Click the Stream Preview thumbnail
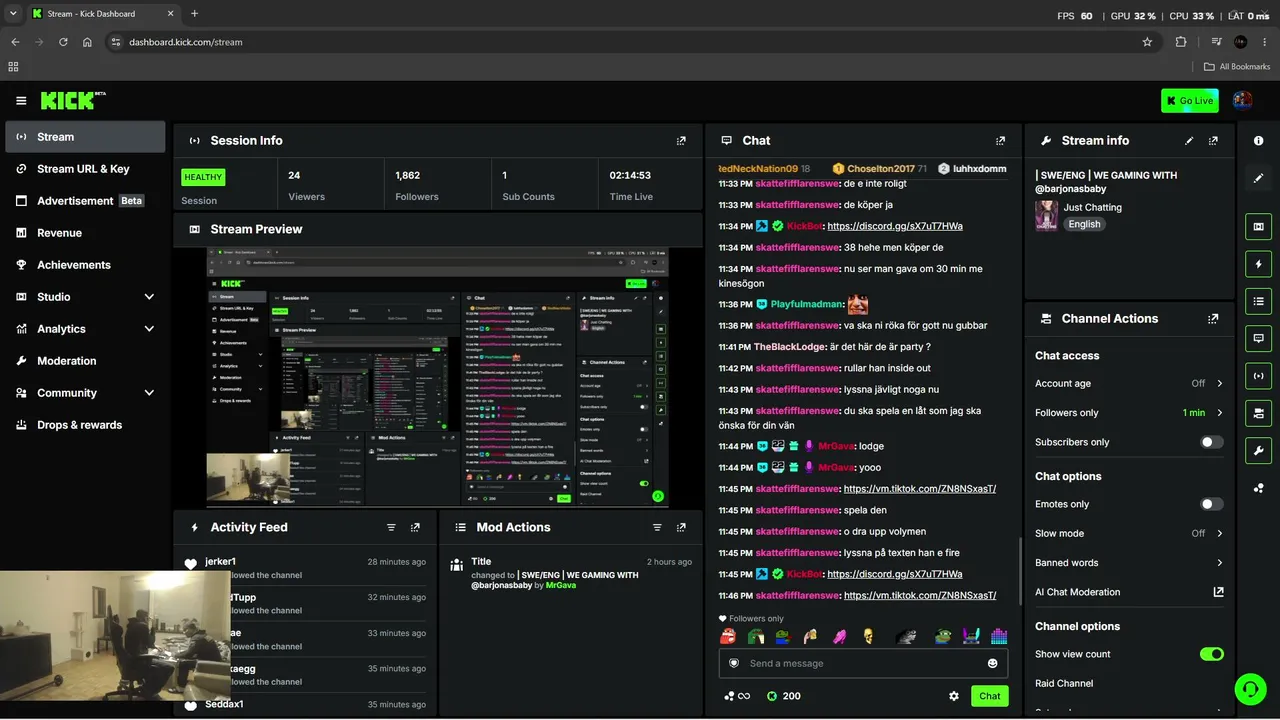 438,378
